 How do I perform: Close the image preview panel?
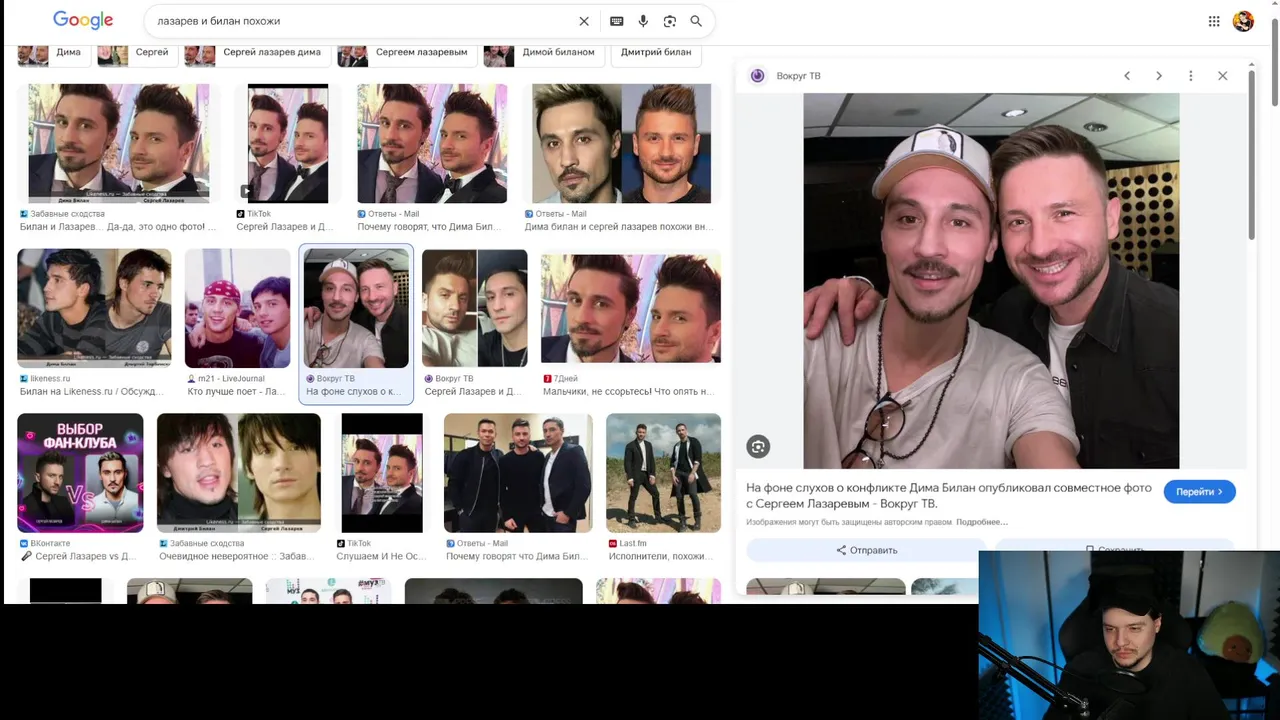[1222, 76]
